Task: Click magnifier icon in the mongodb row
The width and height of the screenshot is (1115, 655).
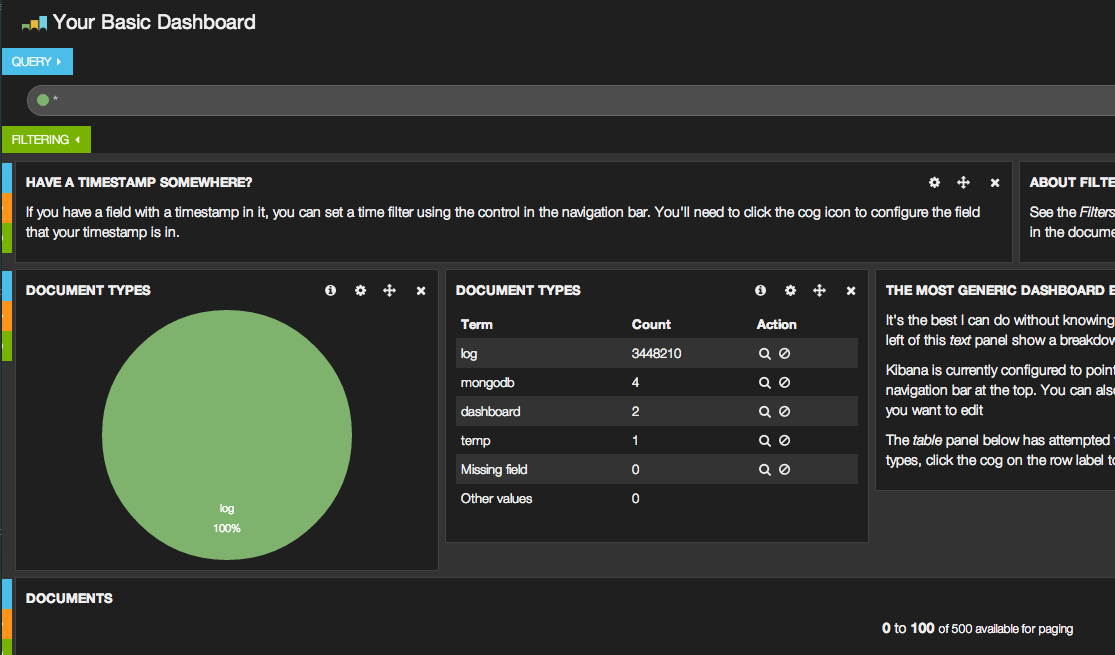Action: click(764, 383)
